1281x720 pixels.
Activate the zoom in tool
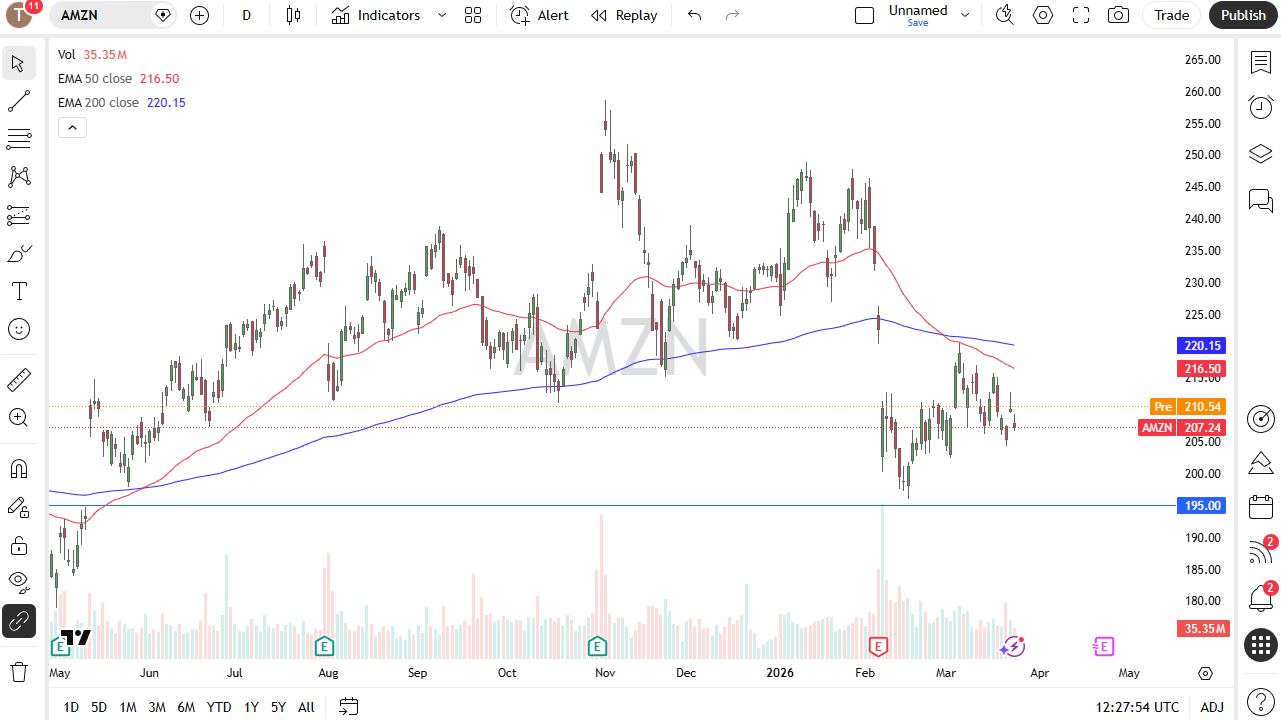click(19, 418)
